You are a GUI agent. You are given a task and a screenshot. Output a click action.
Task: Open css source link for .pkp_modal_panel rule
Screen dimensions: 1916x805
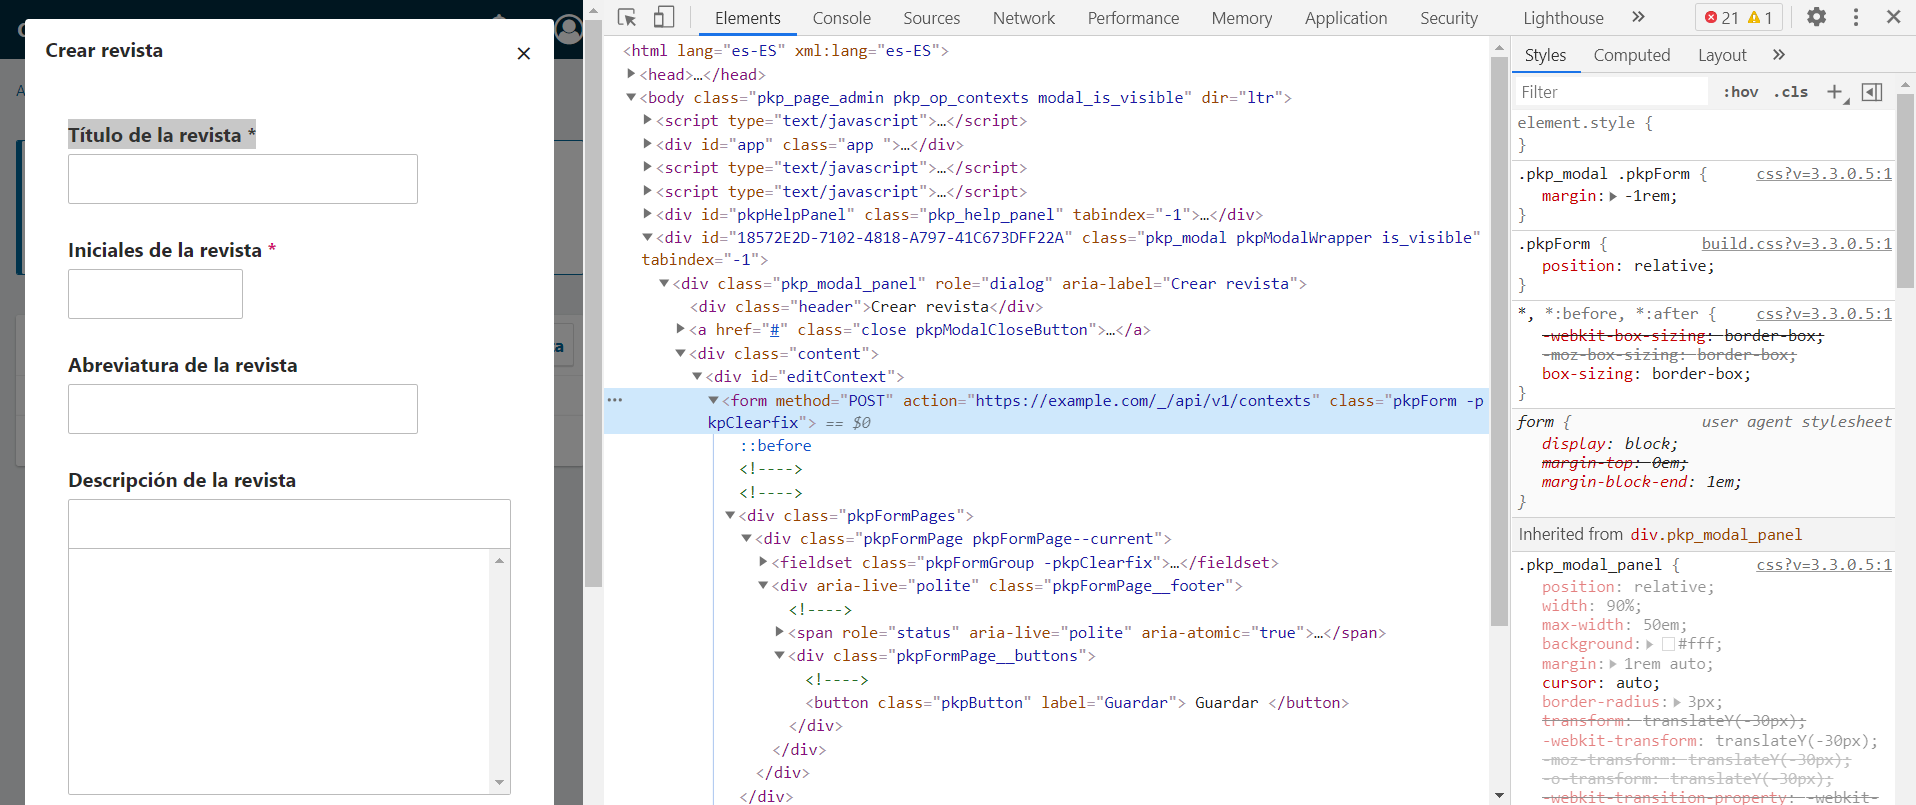tap(1824, 565)
